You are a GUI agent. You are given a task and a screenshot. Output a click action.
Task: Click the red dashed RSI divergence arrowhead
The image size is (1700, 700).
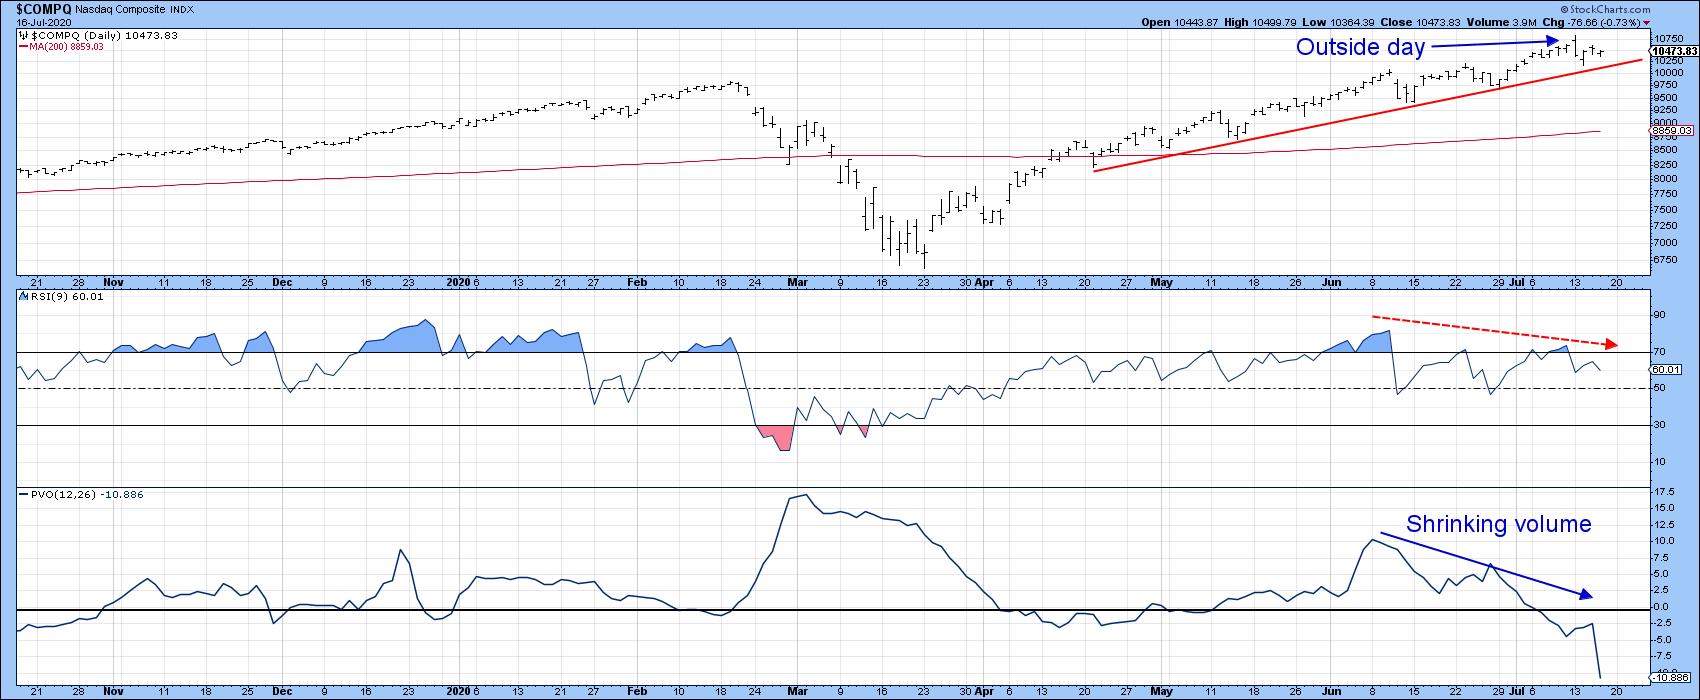[1610, 344]
